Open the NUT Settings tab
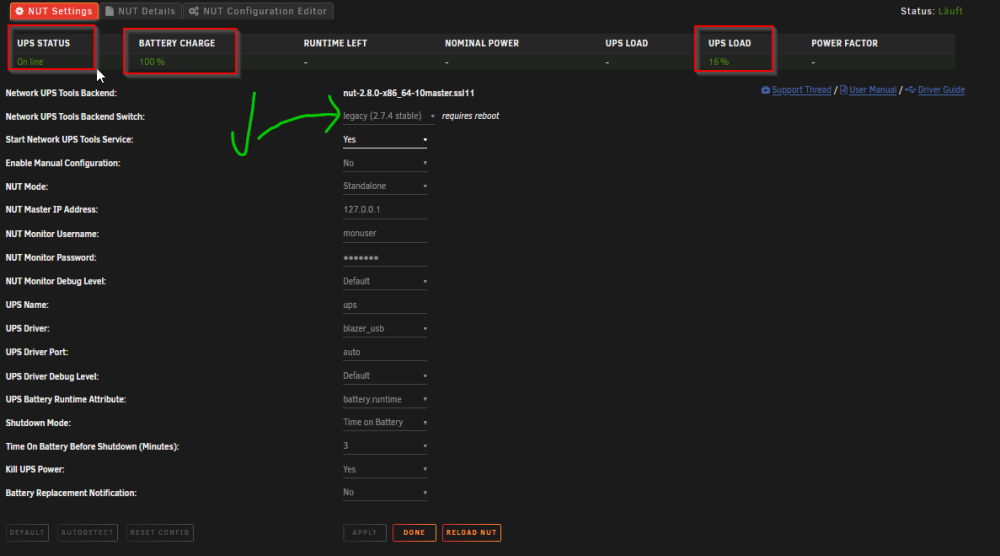Image resolution: width=1000 pixels, height=556 pixels. (x=54, y=11)
